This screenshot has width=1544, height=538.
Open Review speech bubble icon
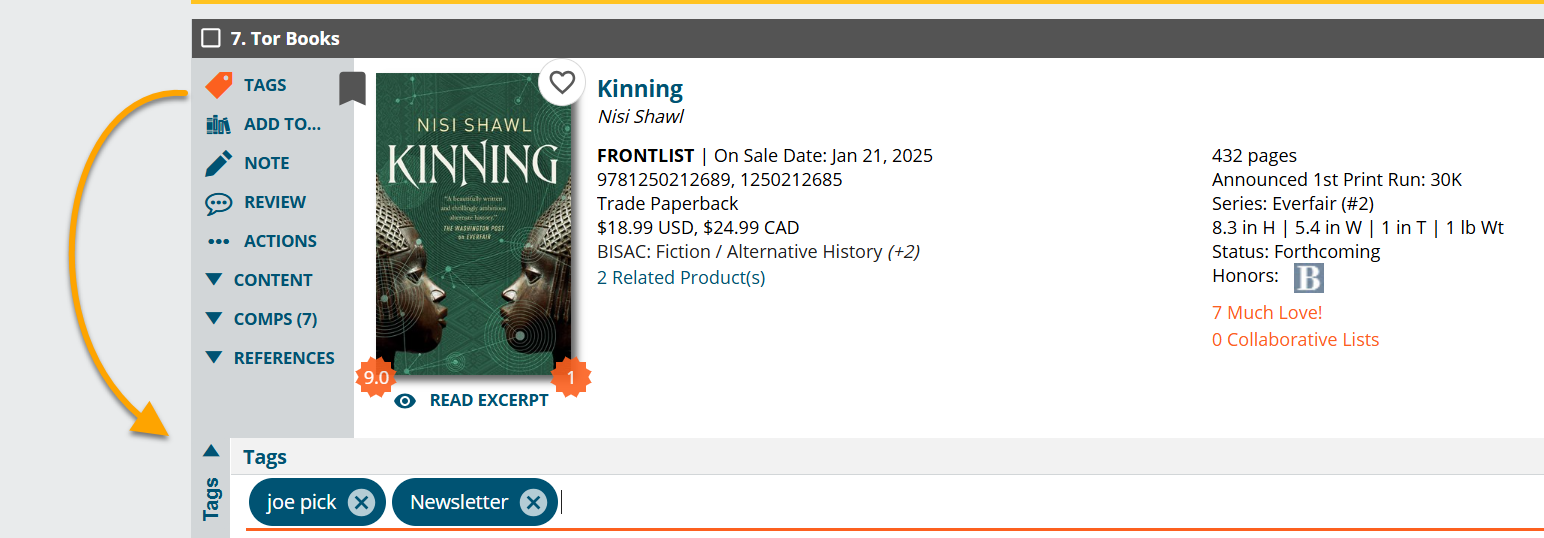[218, 203]
